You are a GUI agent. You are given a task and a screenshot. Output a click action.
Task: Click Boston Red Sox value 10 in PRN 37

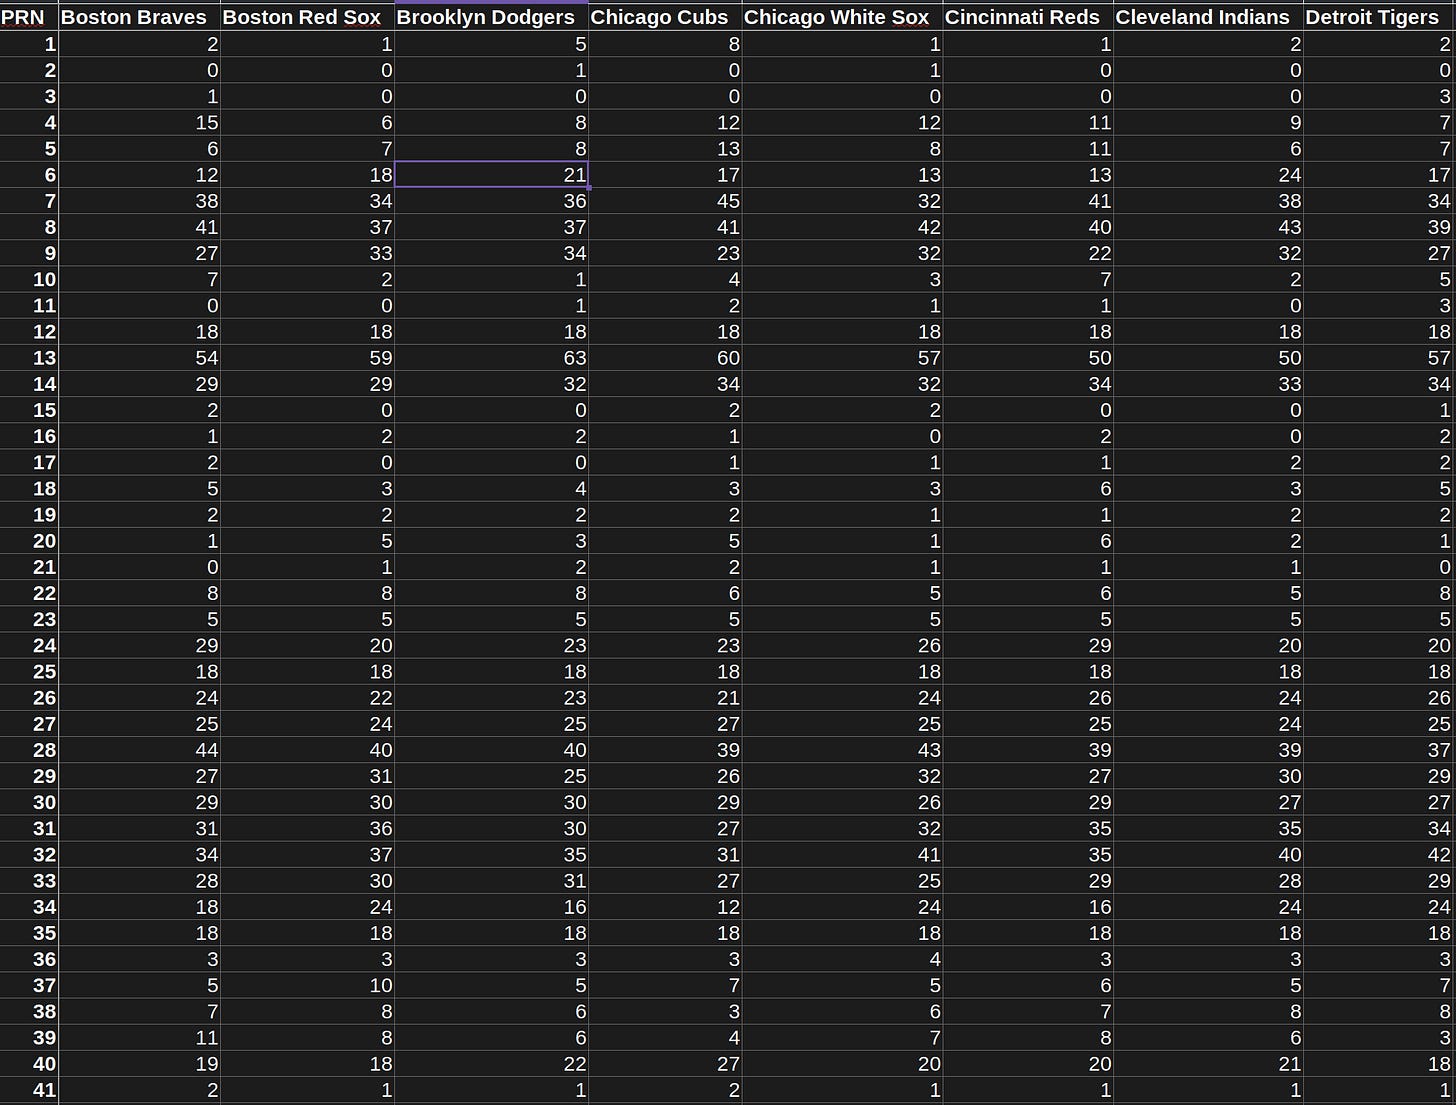click(x=307, y=985)
